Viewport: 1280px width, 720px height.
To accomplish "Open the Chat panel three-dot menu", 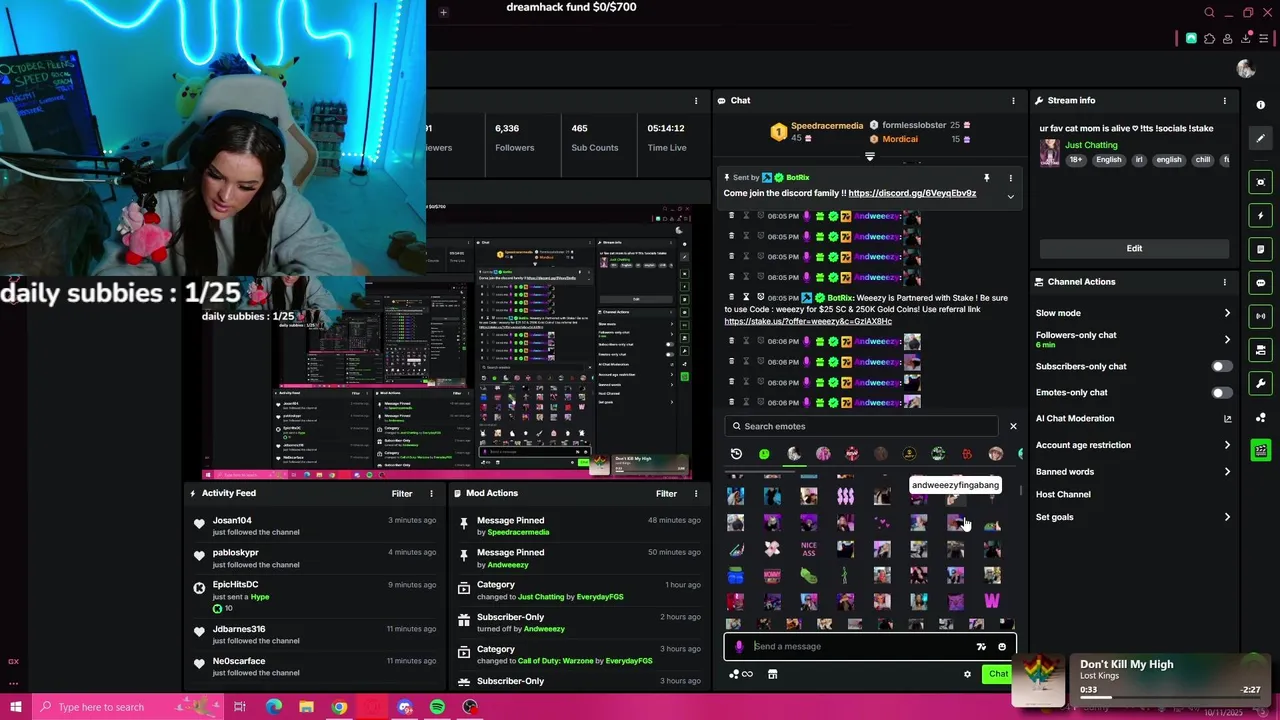I will point(1013,100).
